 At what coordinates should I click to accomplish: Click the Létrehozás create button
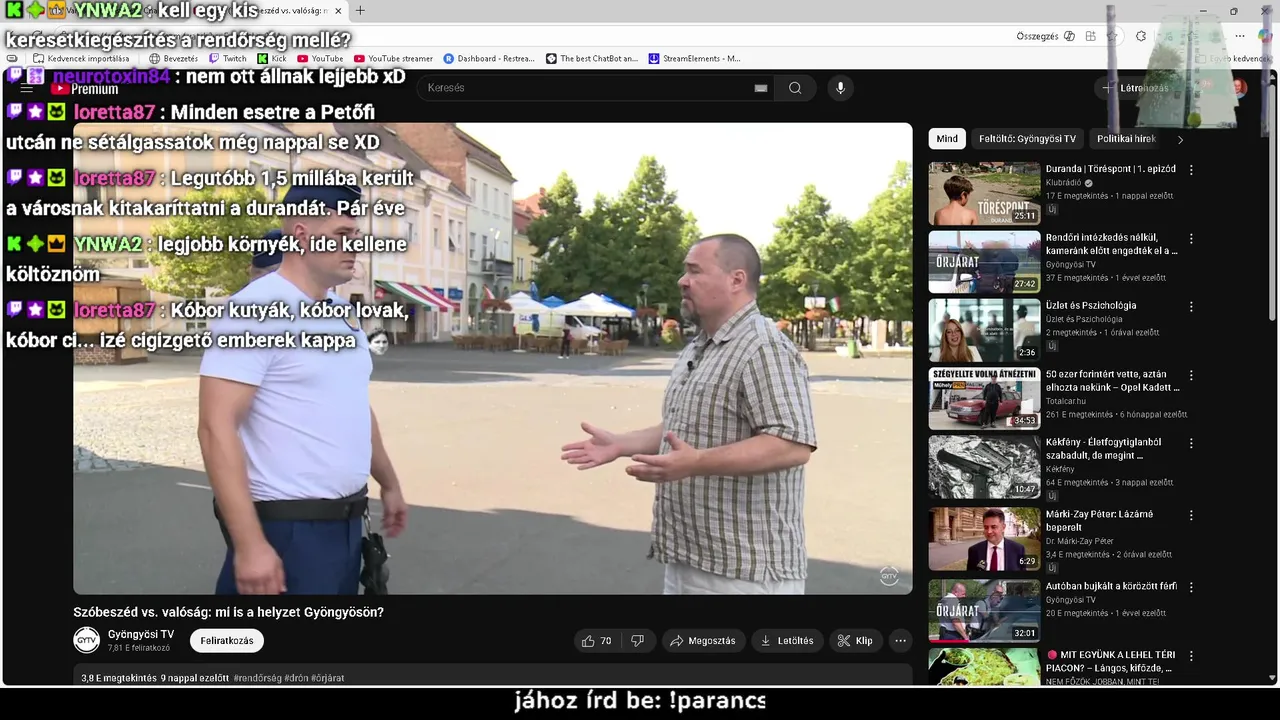coord(1135,88)
